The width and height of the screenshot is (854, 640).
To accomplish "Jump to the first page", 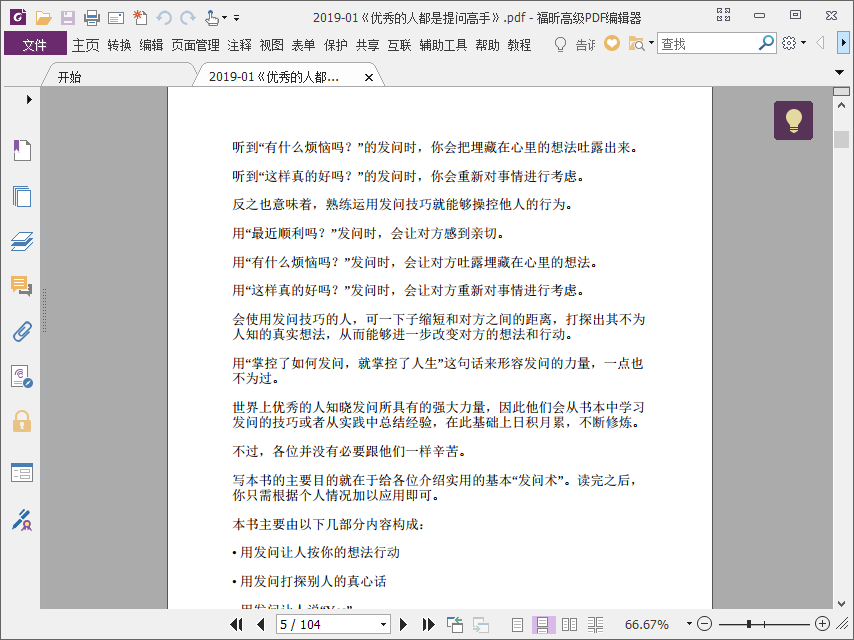I will [x=236, y=624].
